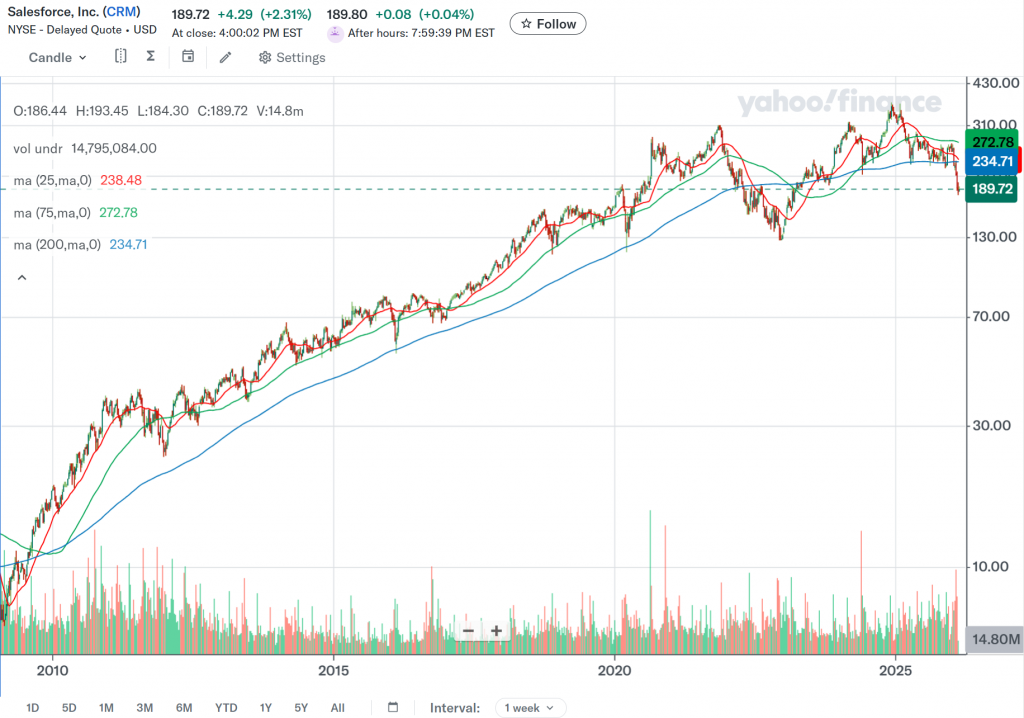Viewport: 1024px width, 718px height.
Task: Open the indicators sigma icon
Action: click(150, 57)
